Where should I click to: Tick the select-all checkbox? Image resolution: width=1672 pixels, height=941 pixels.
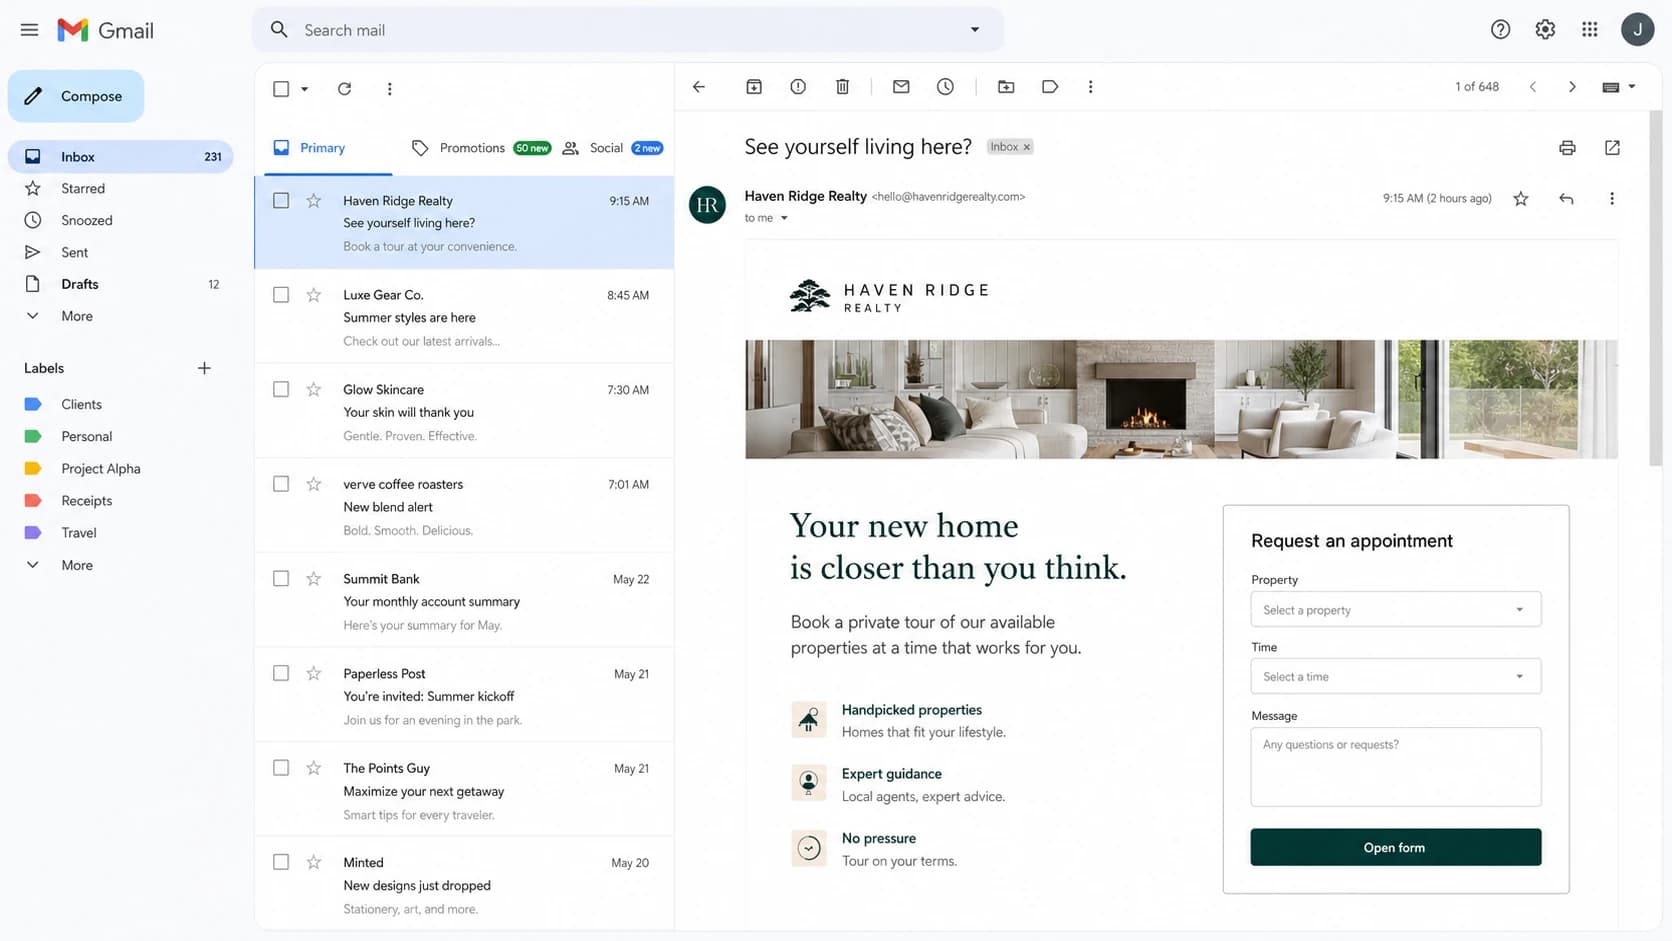tap(281, 89)
